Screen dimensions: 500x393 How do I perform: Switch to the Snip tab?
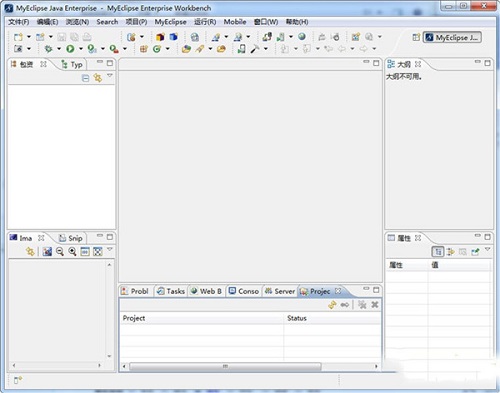pos(71,238)
